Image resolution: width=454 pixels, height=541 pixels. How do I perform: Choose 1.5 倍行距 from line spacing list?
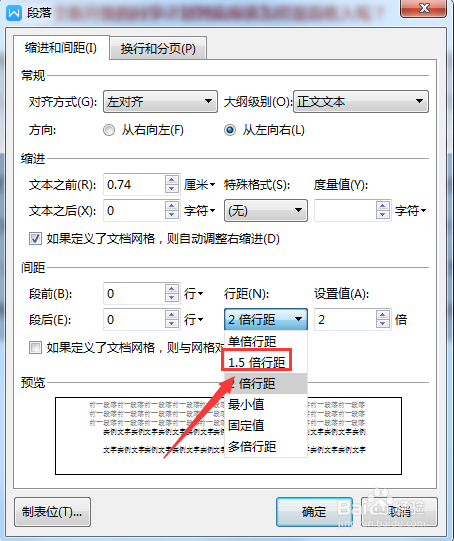coord(266,362)
